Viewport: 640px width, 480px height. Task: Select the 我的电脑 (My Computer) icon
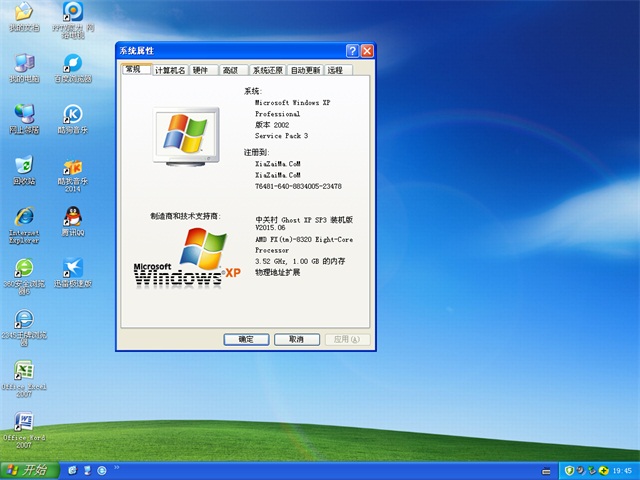click(x=23, y=62)
